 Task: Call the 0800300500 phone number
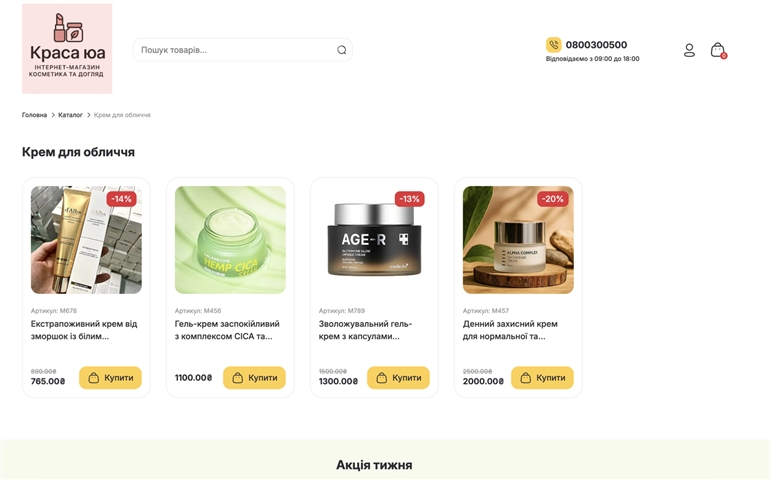point(596,45)
